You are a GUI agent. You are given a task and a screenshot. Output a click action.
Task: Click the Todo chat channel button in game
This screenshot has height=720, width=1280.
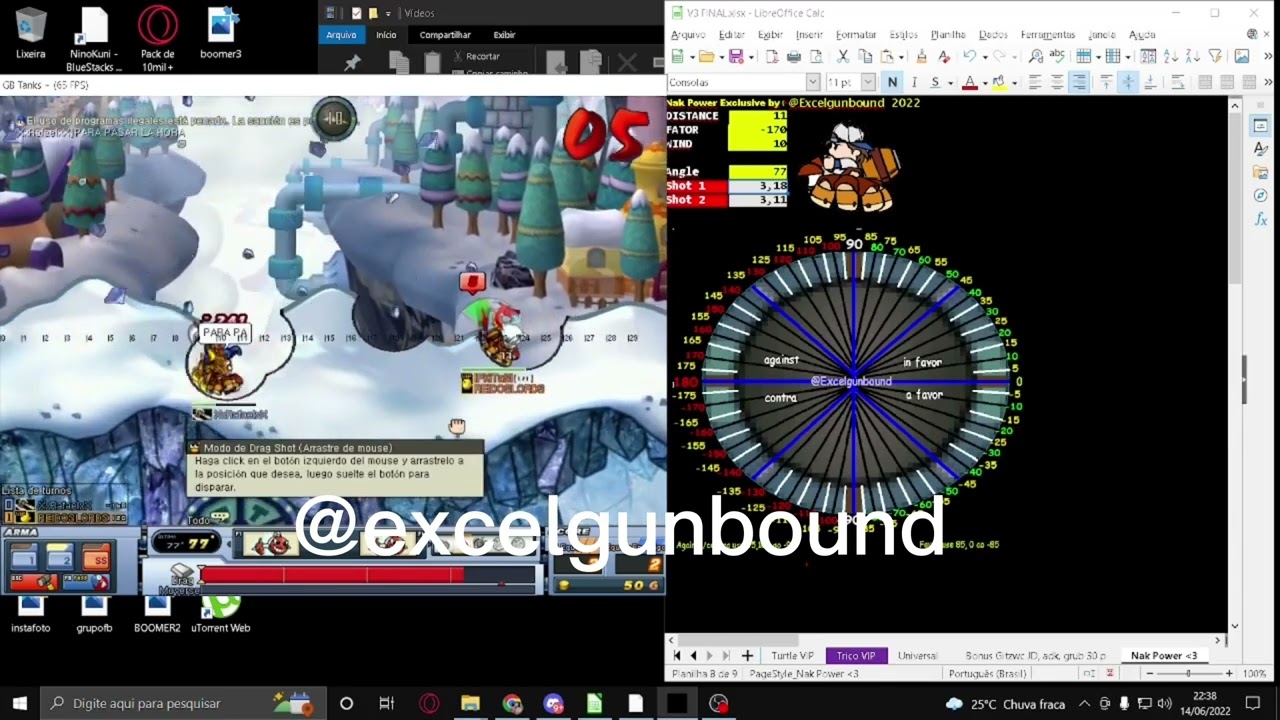click(x=207, y=520)
